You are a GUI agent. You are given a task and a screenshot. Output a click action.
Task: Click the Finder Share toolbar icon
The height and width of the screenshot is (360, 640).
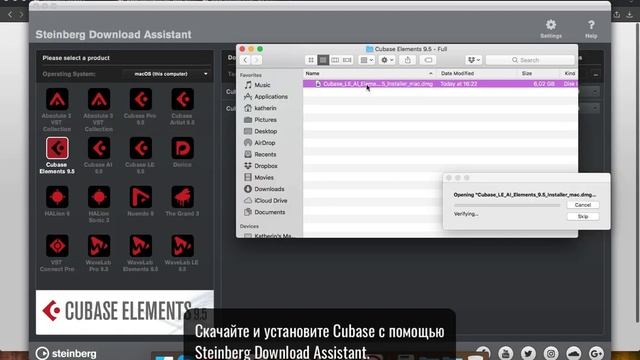click(x=407, y=60)
